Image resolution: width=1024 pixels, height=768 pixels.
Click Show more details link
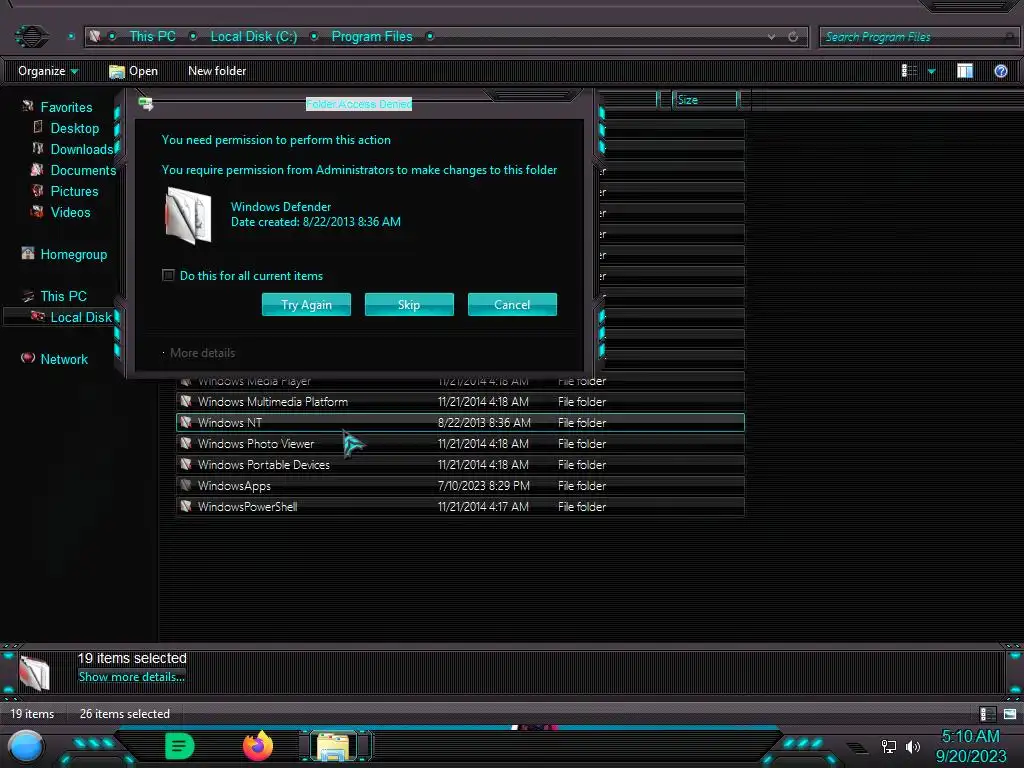[x=131, y=677]
